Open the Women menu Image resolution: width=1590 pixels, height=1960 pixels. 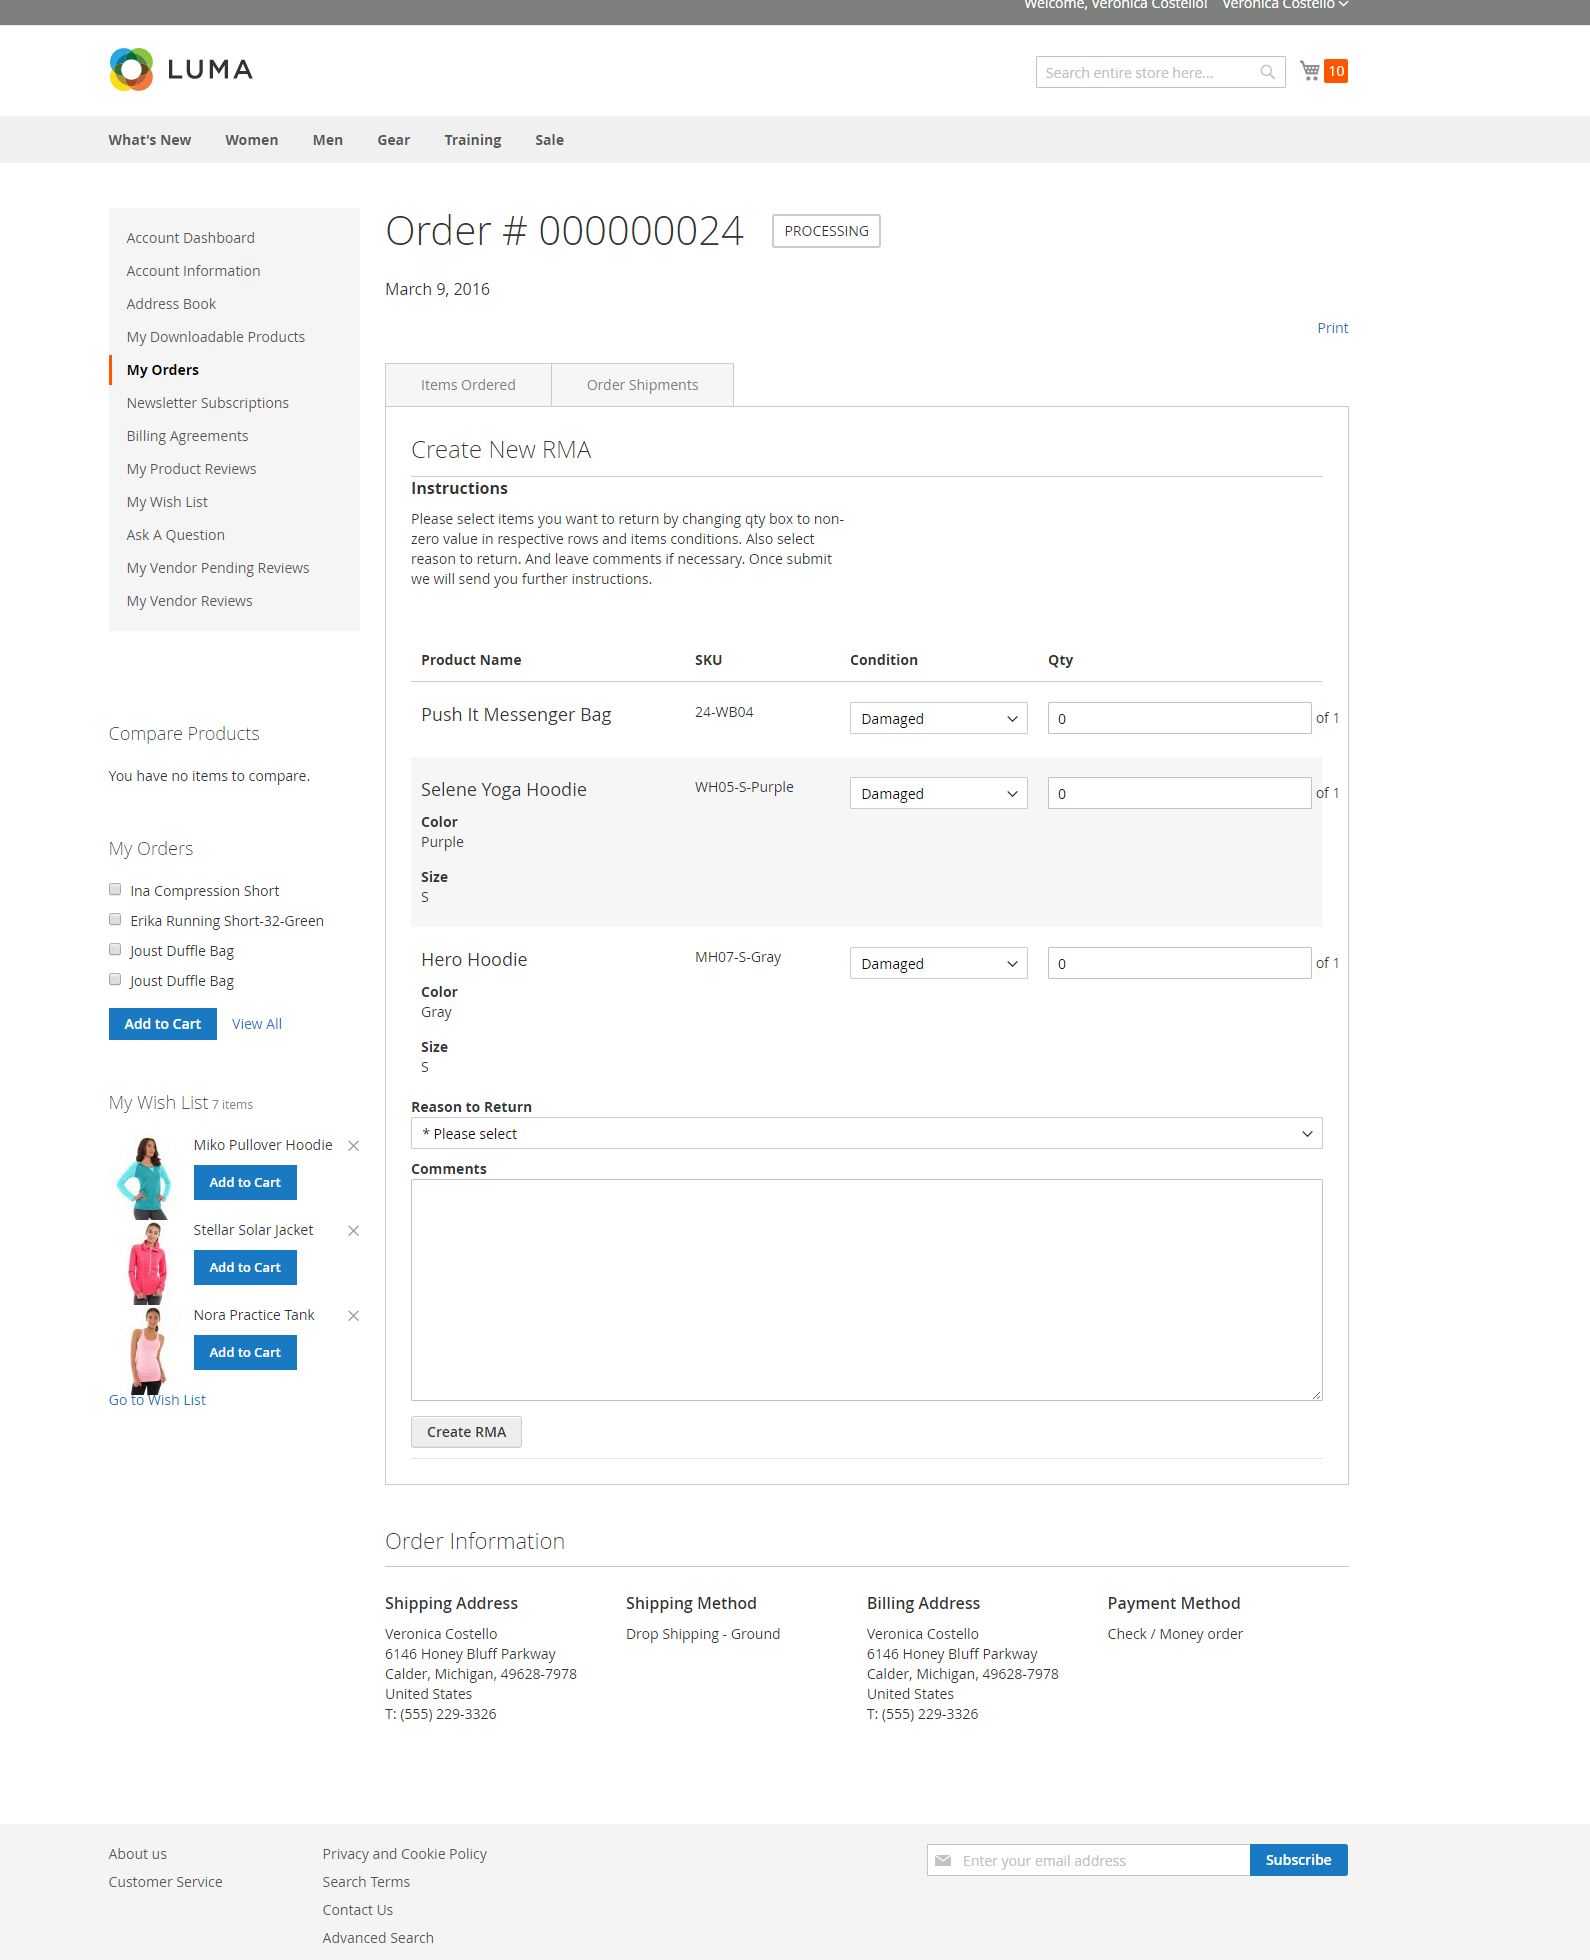[252, 140]
